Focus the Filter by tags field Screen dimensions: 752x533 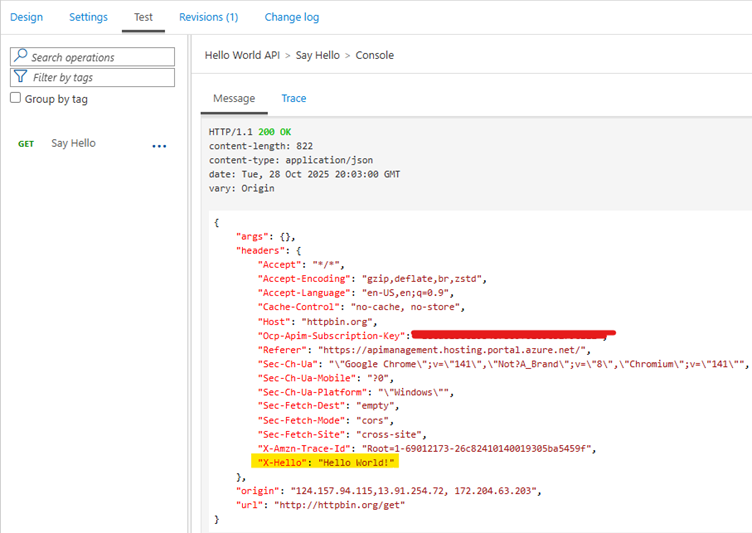click(100, 77)
